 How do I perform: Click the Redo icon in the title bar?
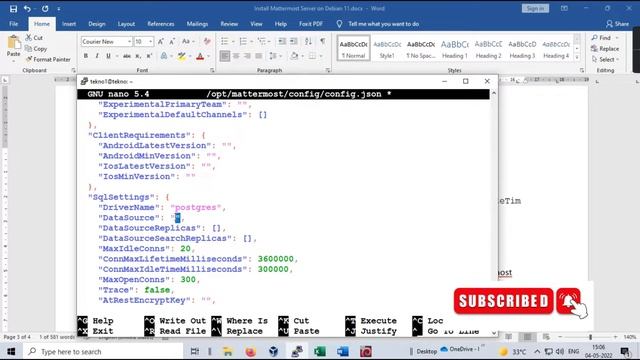pyautogui.click(x=45, y=9)
